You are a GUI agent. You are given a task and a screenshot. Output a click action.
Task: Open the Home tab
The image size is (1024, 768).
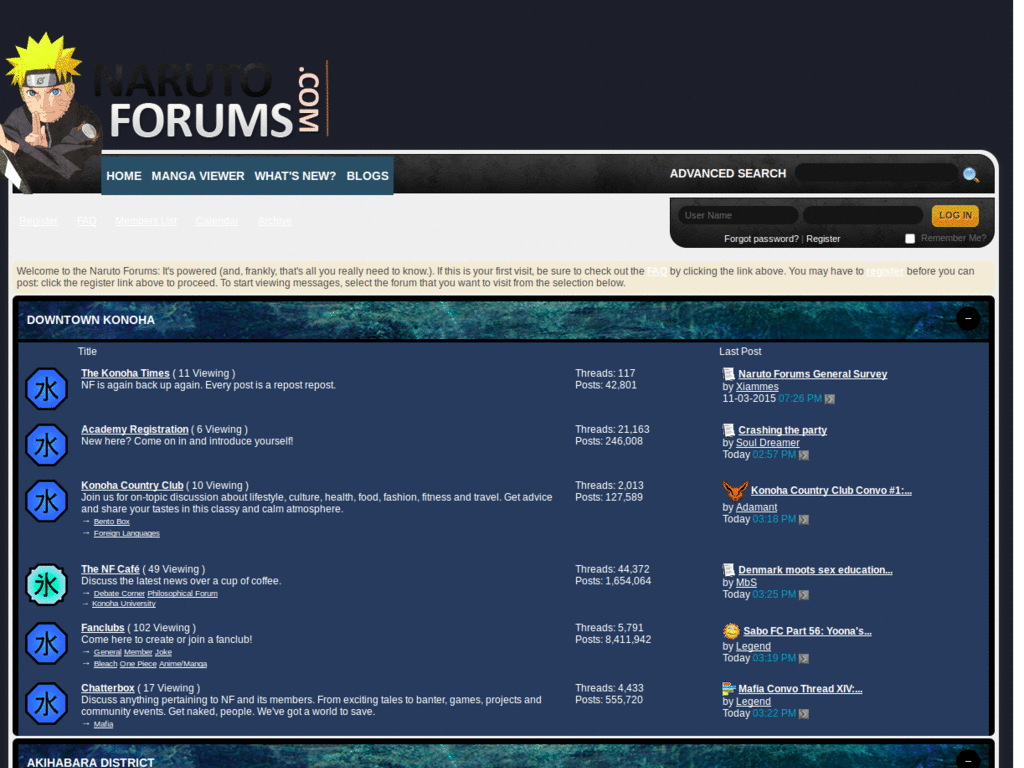pos(124,176)
